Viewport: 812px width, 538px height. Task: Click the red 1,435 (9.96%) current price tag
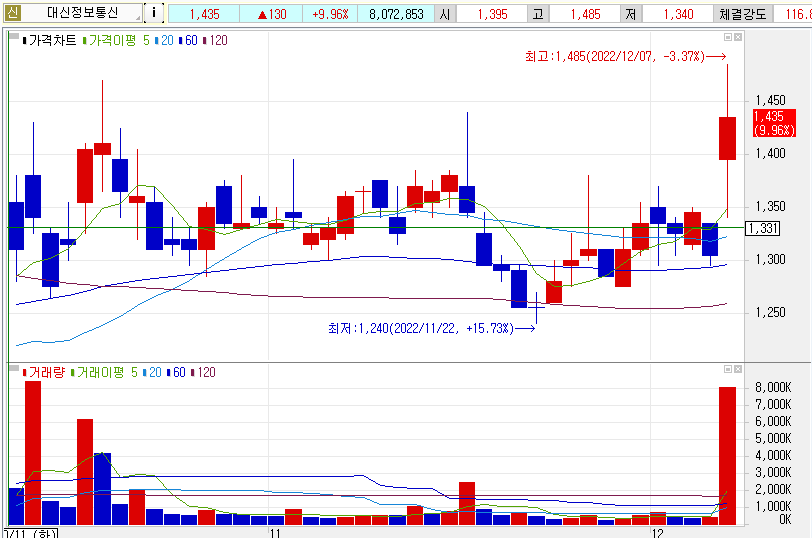(x=774, y=123)
